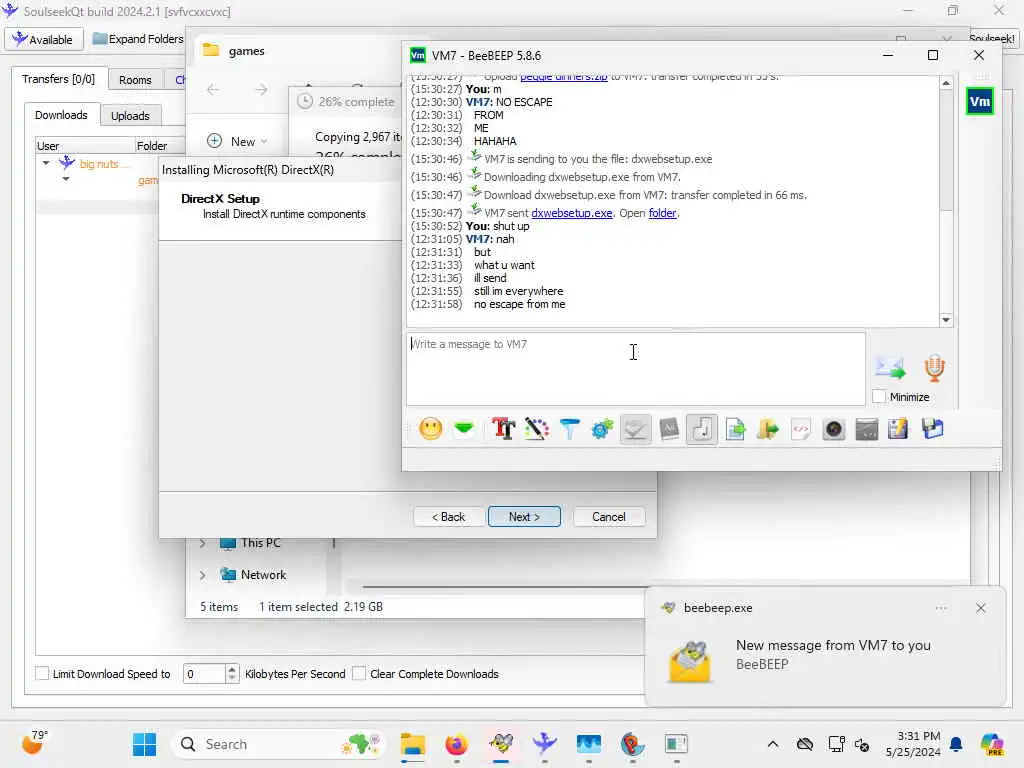1024x768 pixels.
Task: Click the blue funnel filter icon
Action: pos(569,429)
